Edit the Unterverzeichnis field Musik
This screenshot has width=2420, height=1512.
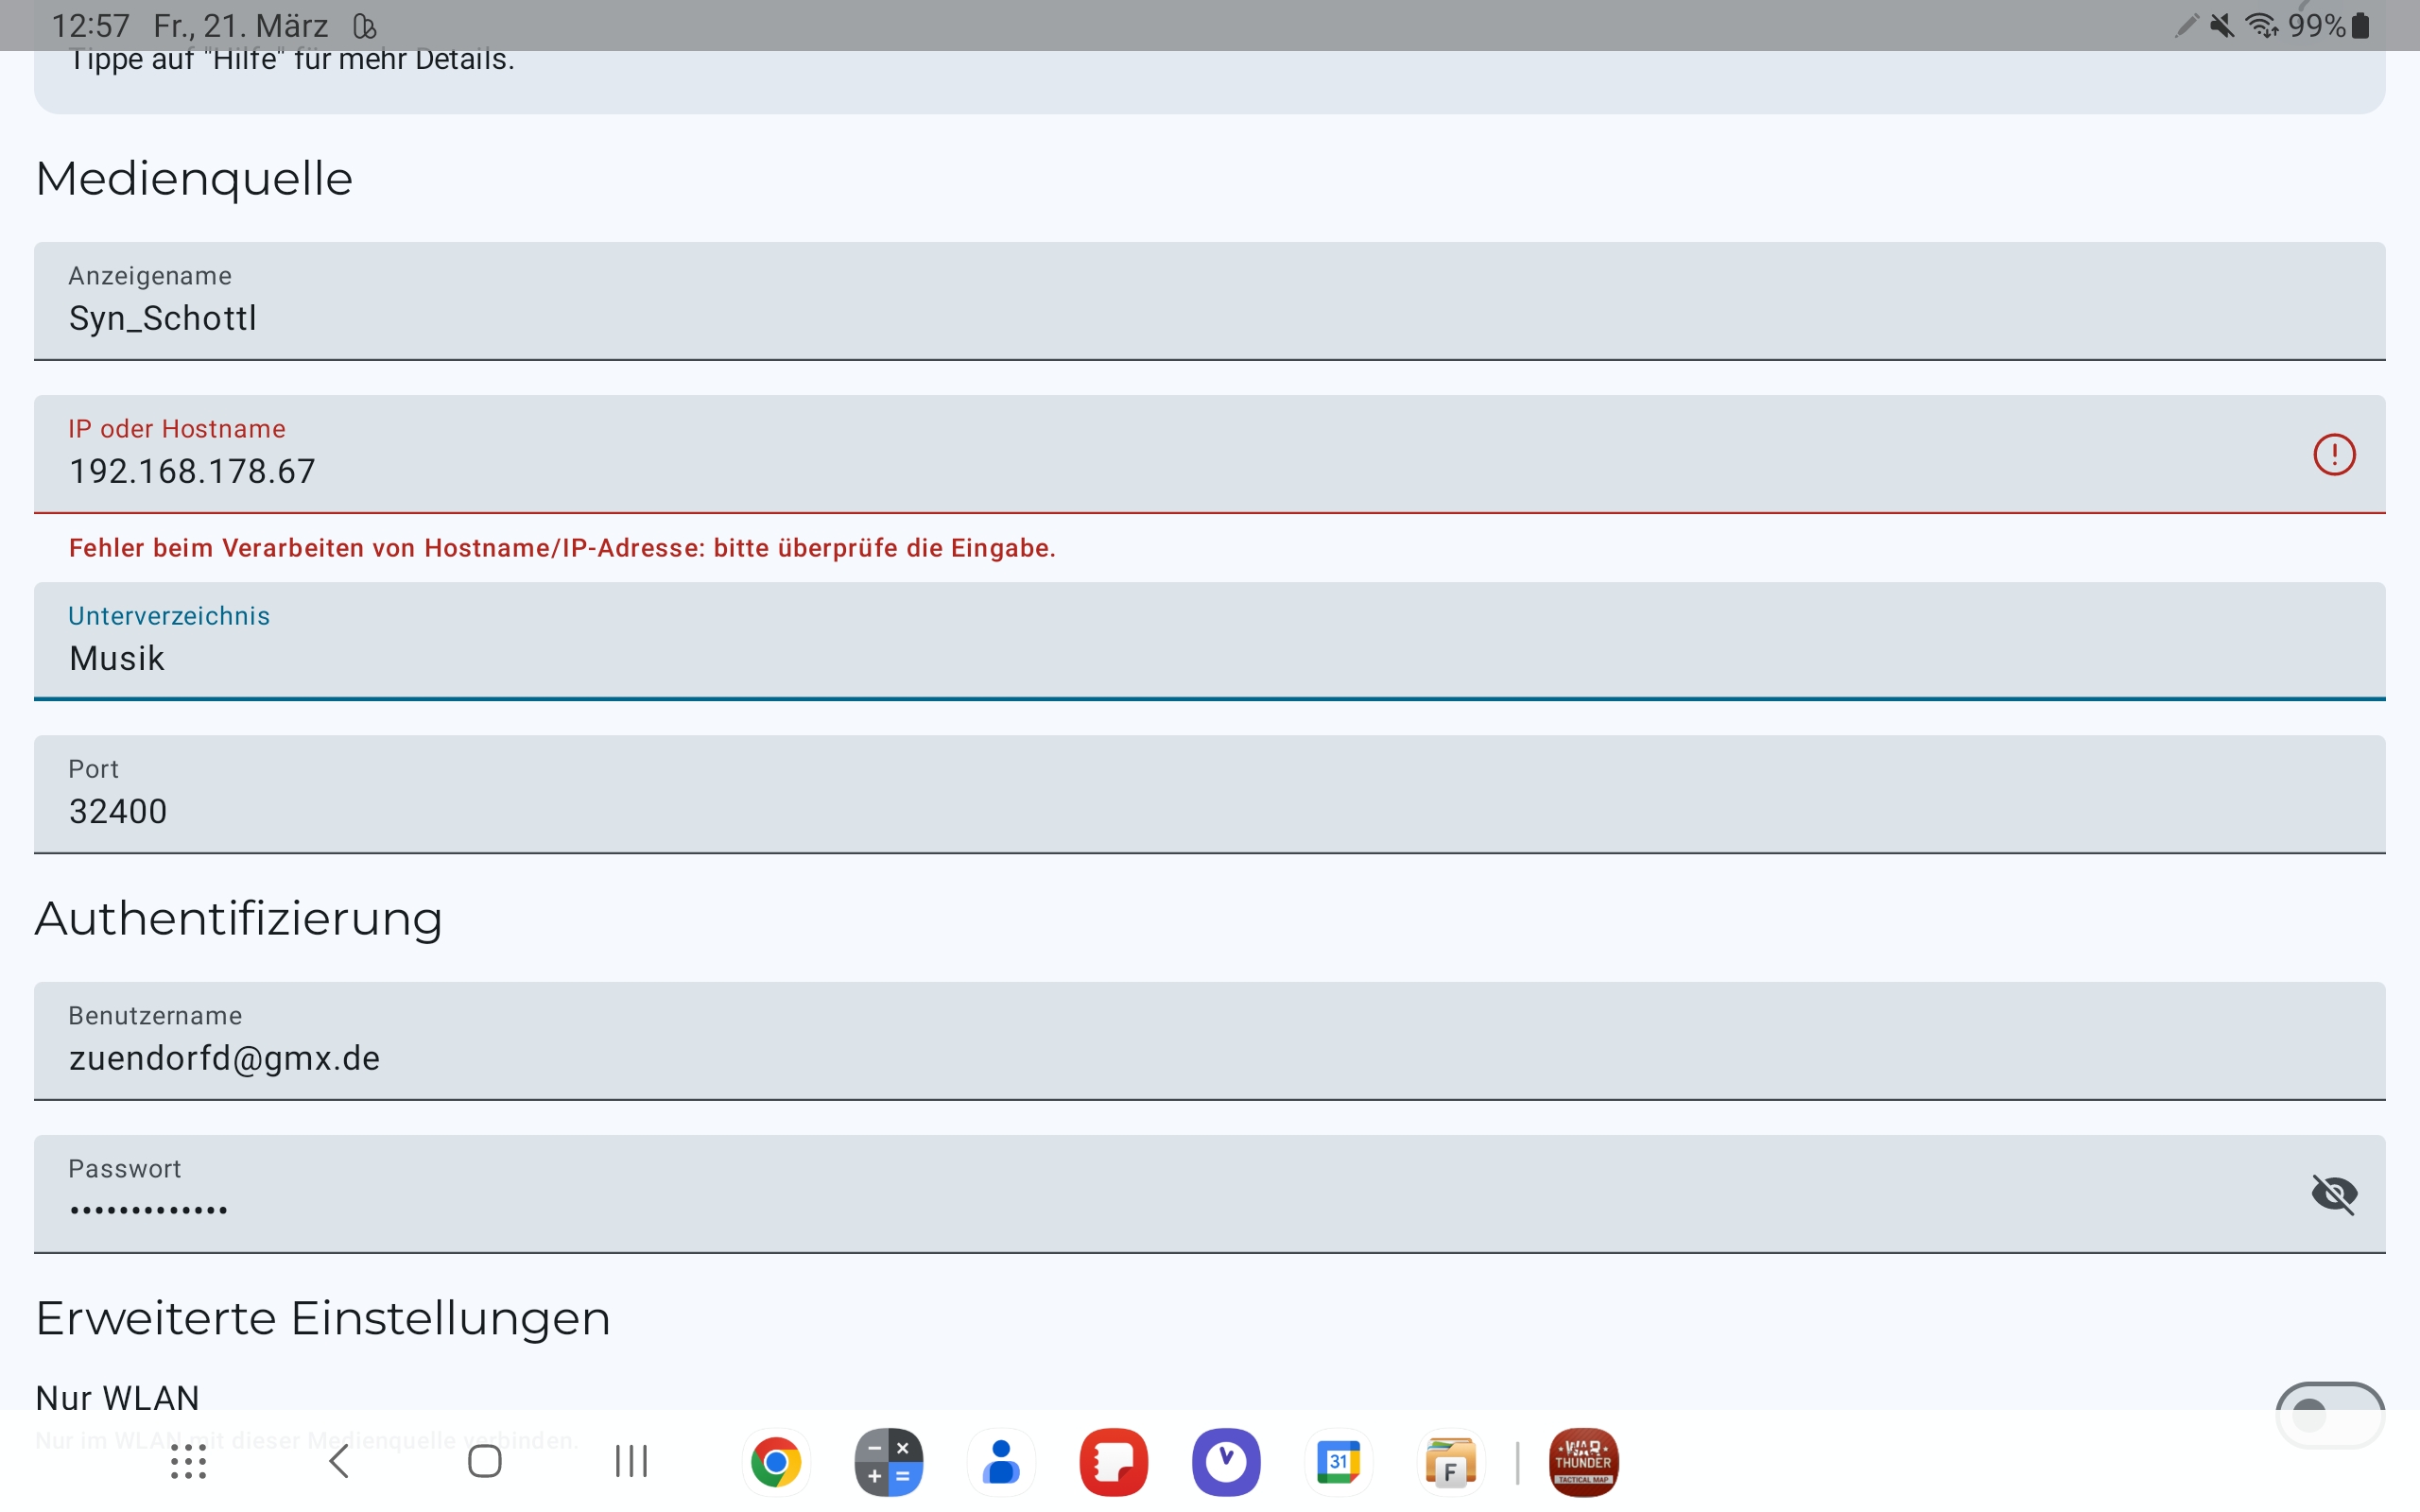point(1209,641)
